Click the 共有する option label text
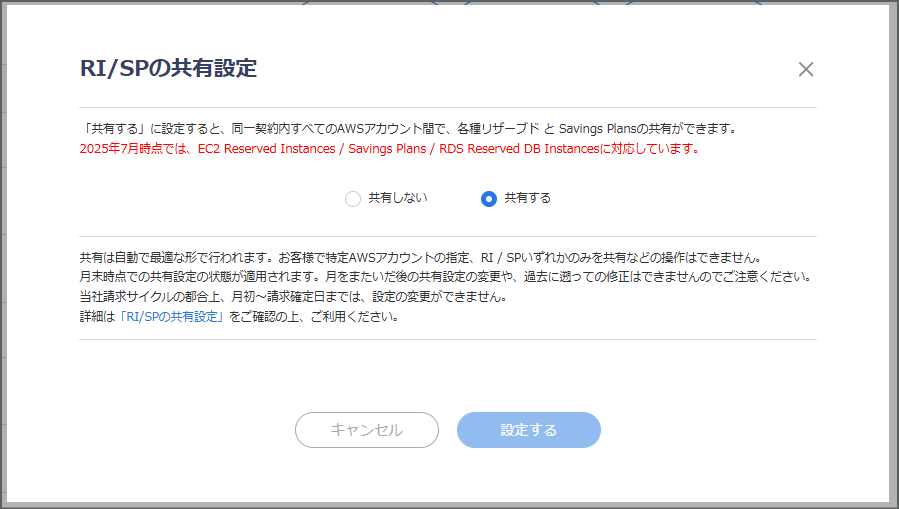 tap(527, 198)
